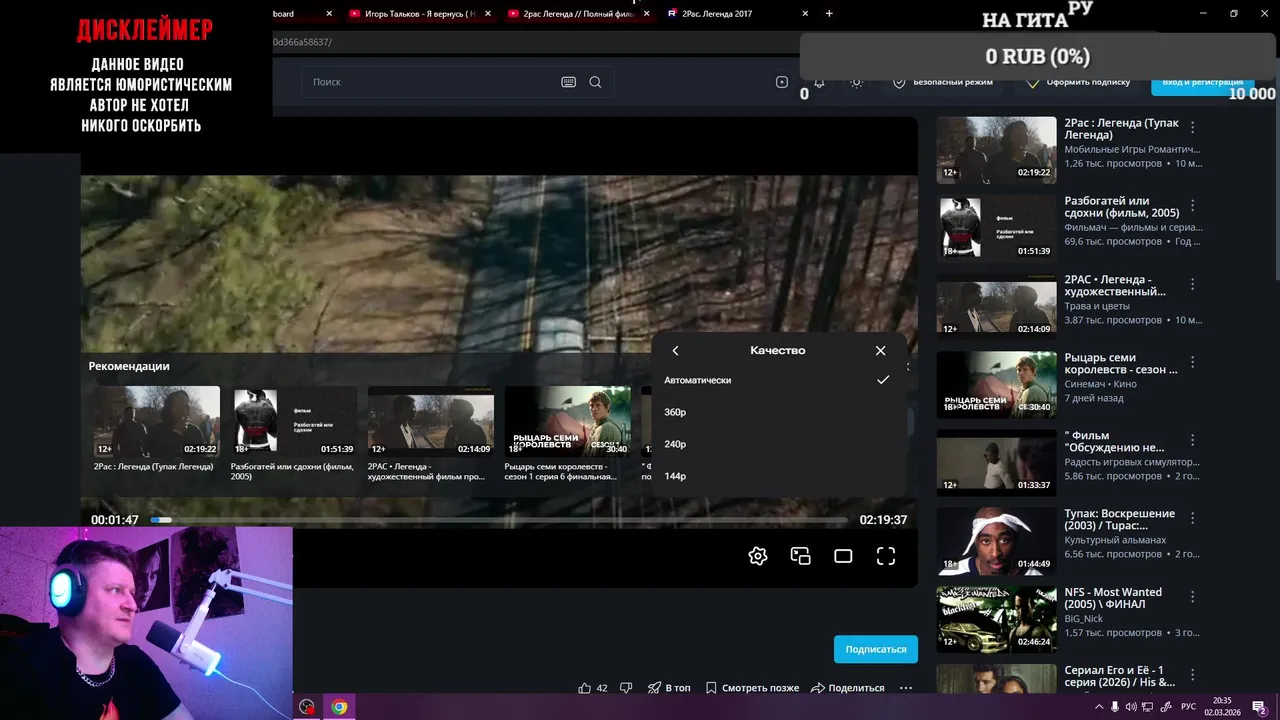Click the browser address bar URL
1280x720 pixels.
pos(302,42)
